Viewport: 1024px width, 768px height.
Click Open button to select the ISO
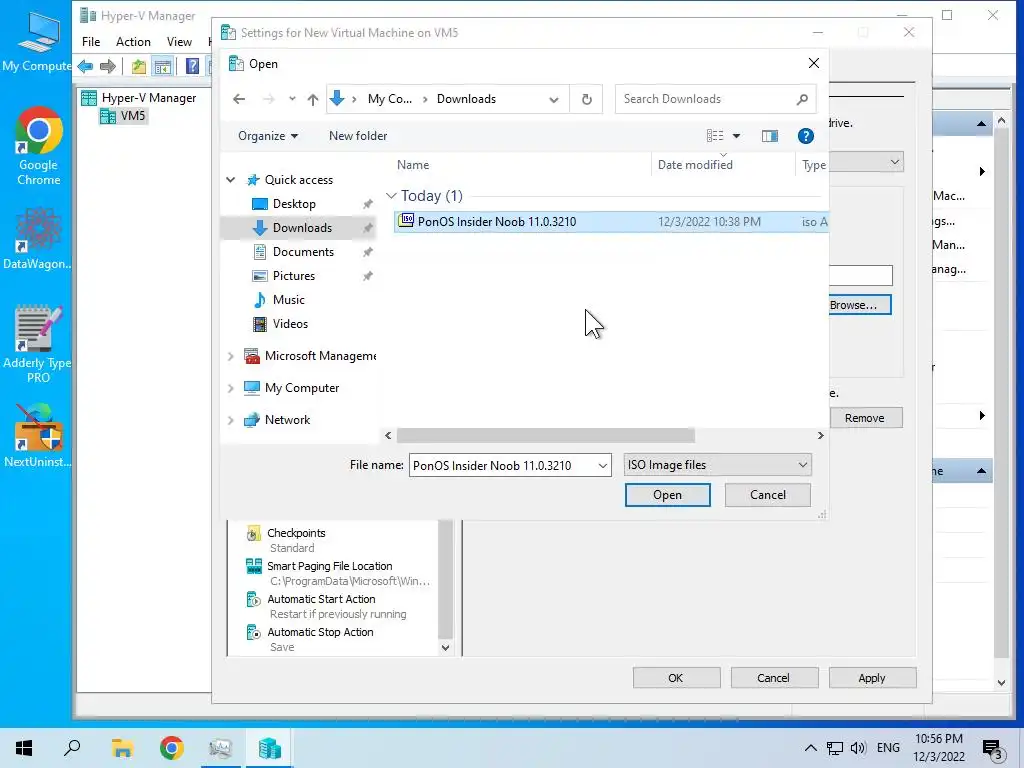pyautogui.click(x=667, y=495)
